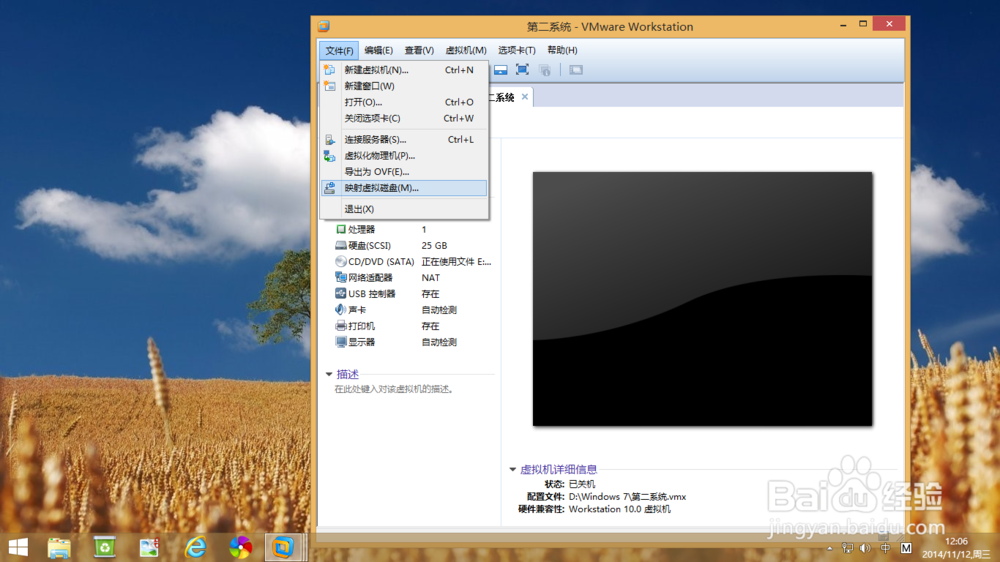Show hidden tray icons arrow
The height and width of the screenshot is (562, 1000).
click(830, 548)
